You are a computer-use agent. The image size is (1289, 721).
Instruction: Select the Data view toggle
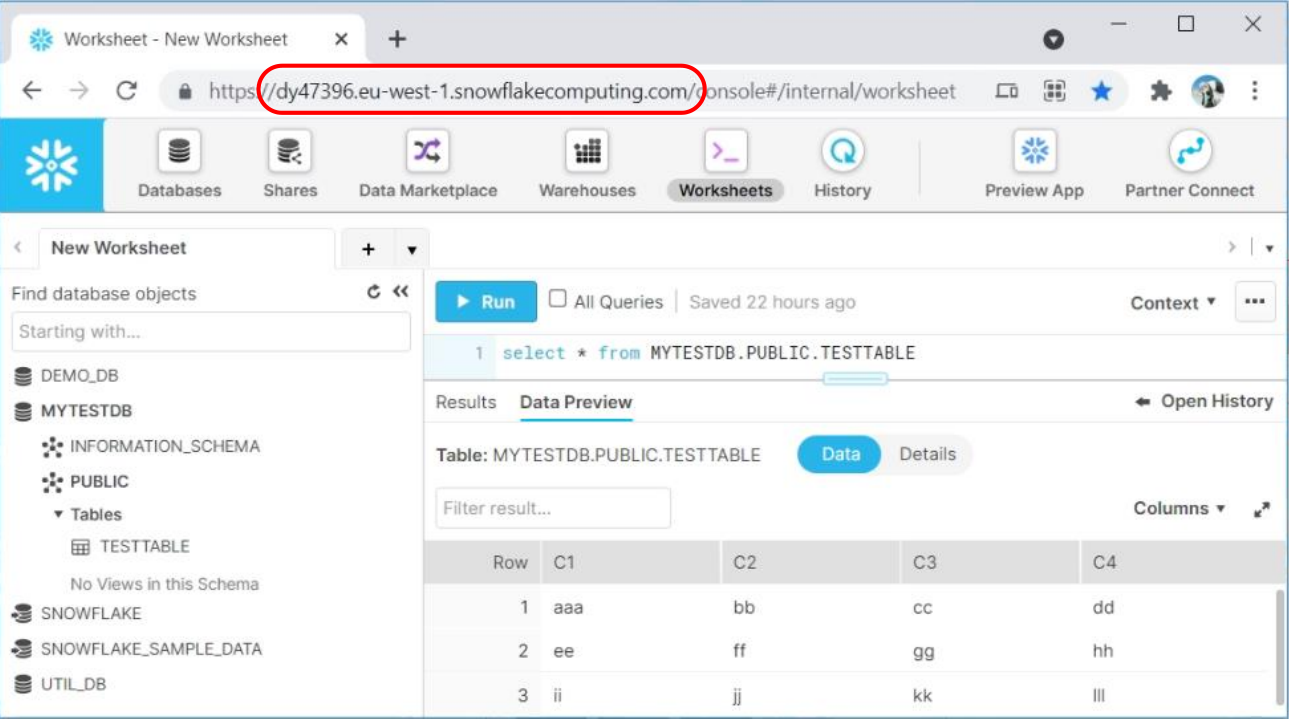840,454
